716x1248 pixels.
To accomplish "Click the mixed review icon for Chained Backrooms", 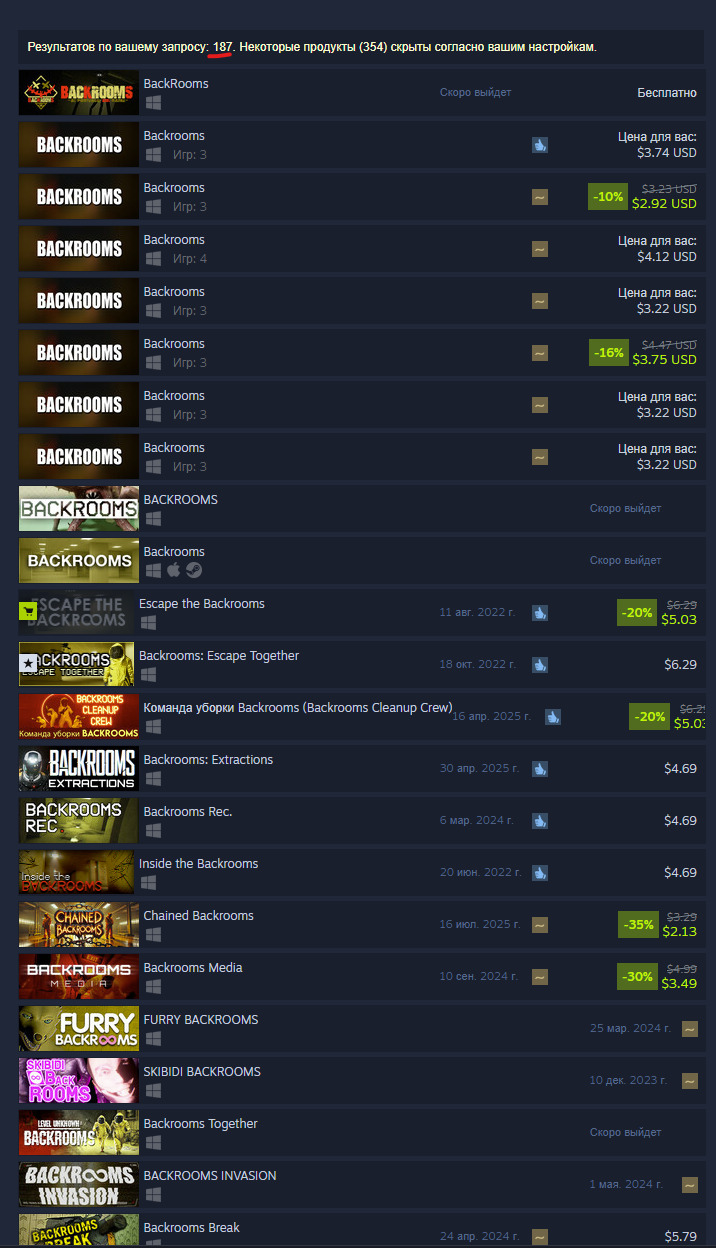I will pyautogui.click(x=540, y=924).
